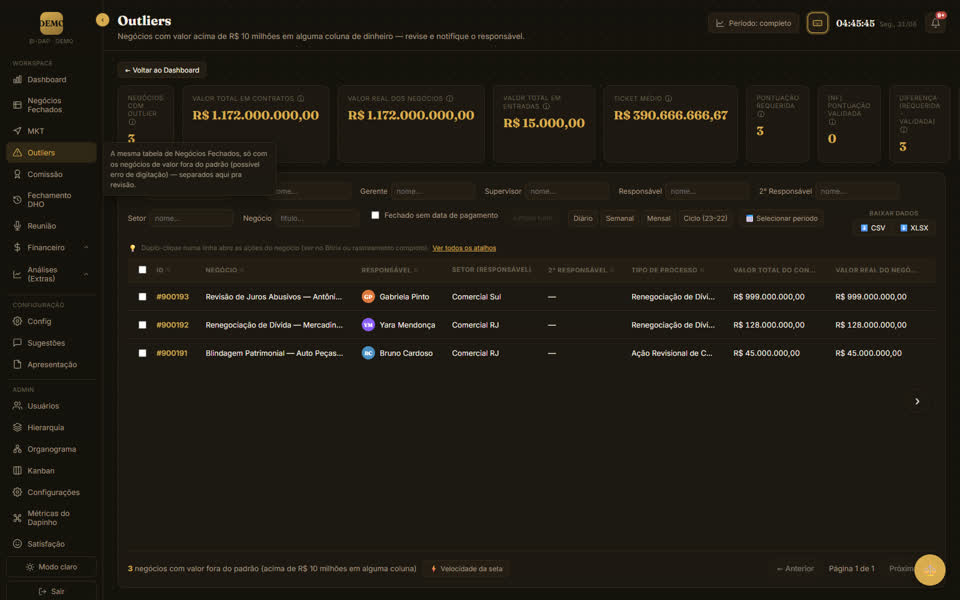Open Fechamento DHO in the sidebar
960x600 pixels.
coord(49,200)
